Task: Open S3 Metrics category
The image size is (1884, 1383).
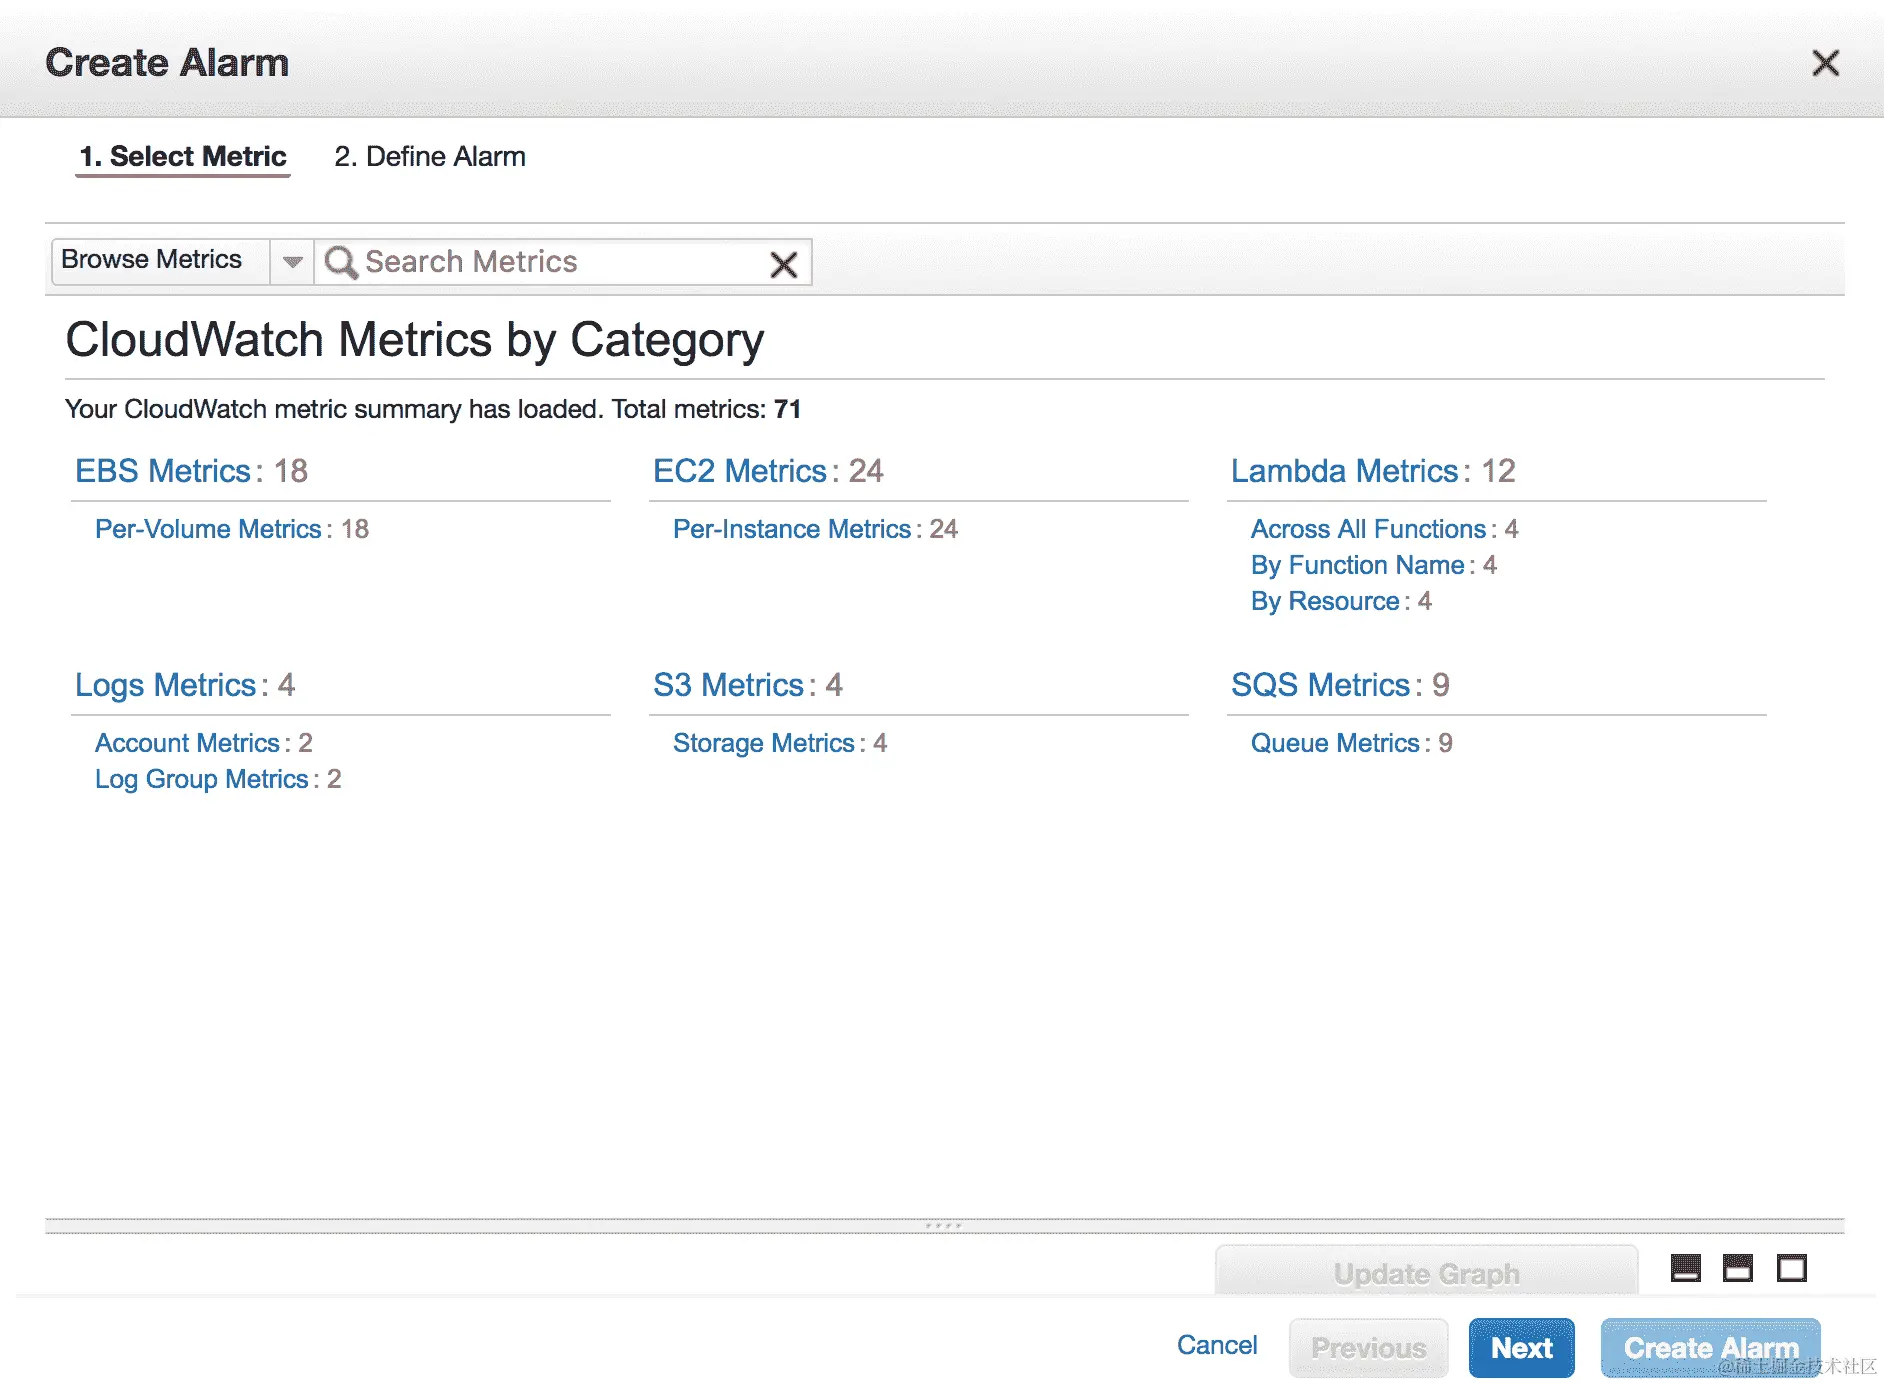Action: 729,685
